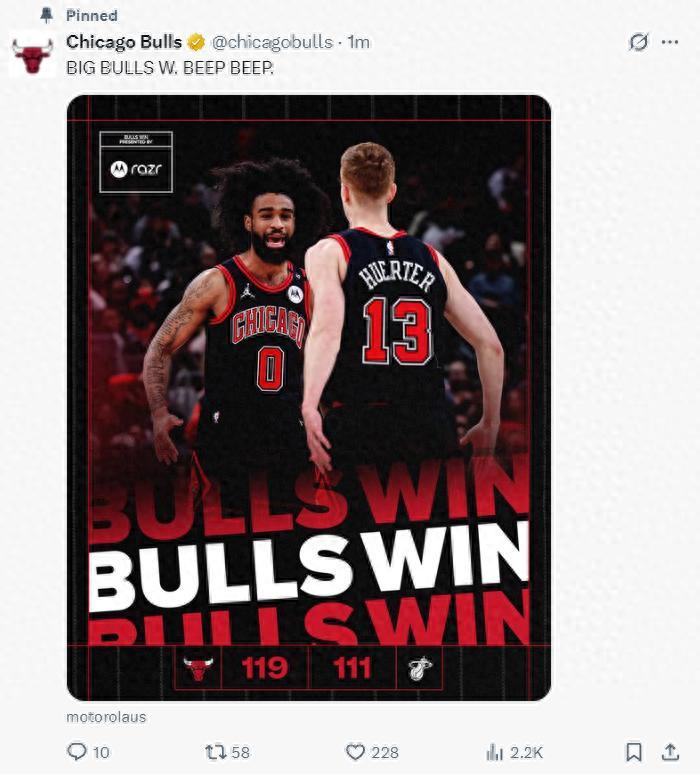Like the tweet with the heart icon
The width and height of the screenshot is (700, 774).
[x=355, y=752]
